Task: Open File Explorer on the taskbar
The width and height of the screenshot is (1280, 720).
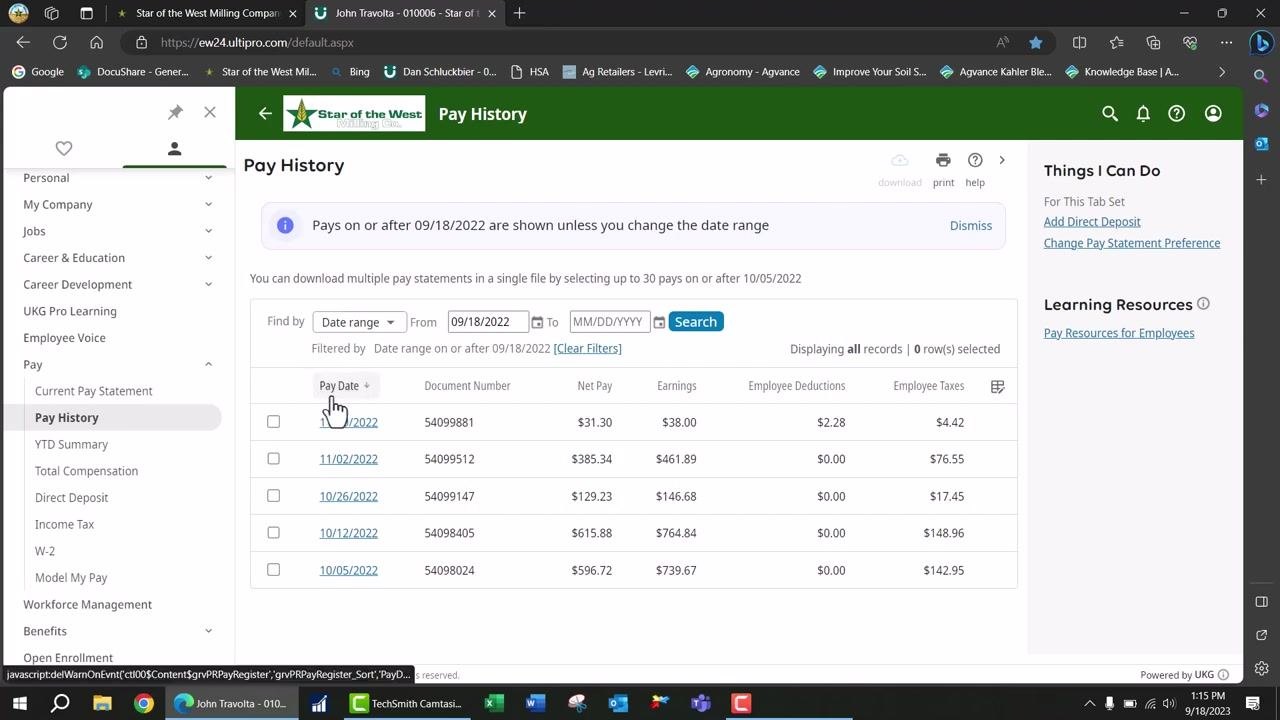Action: 102,703
